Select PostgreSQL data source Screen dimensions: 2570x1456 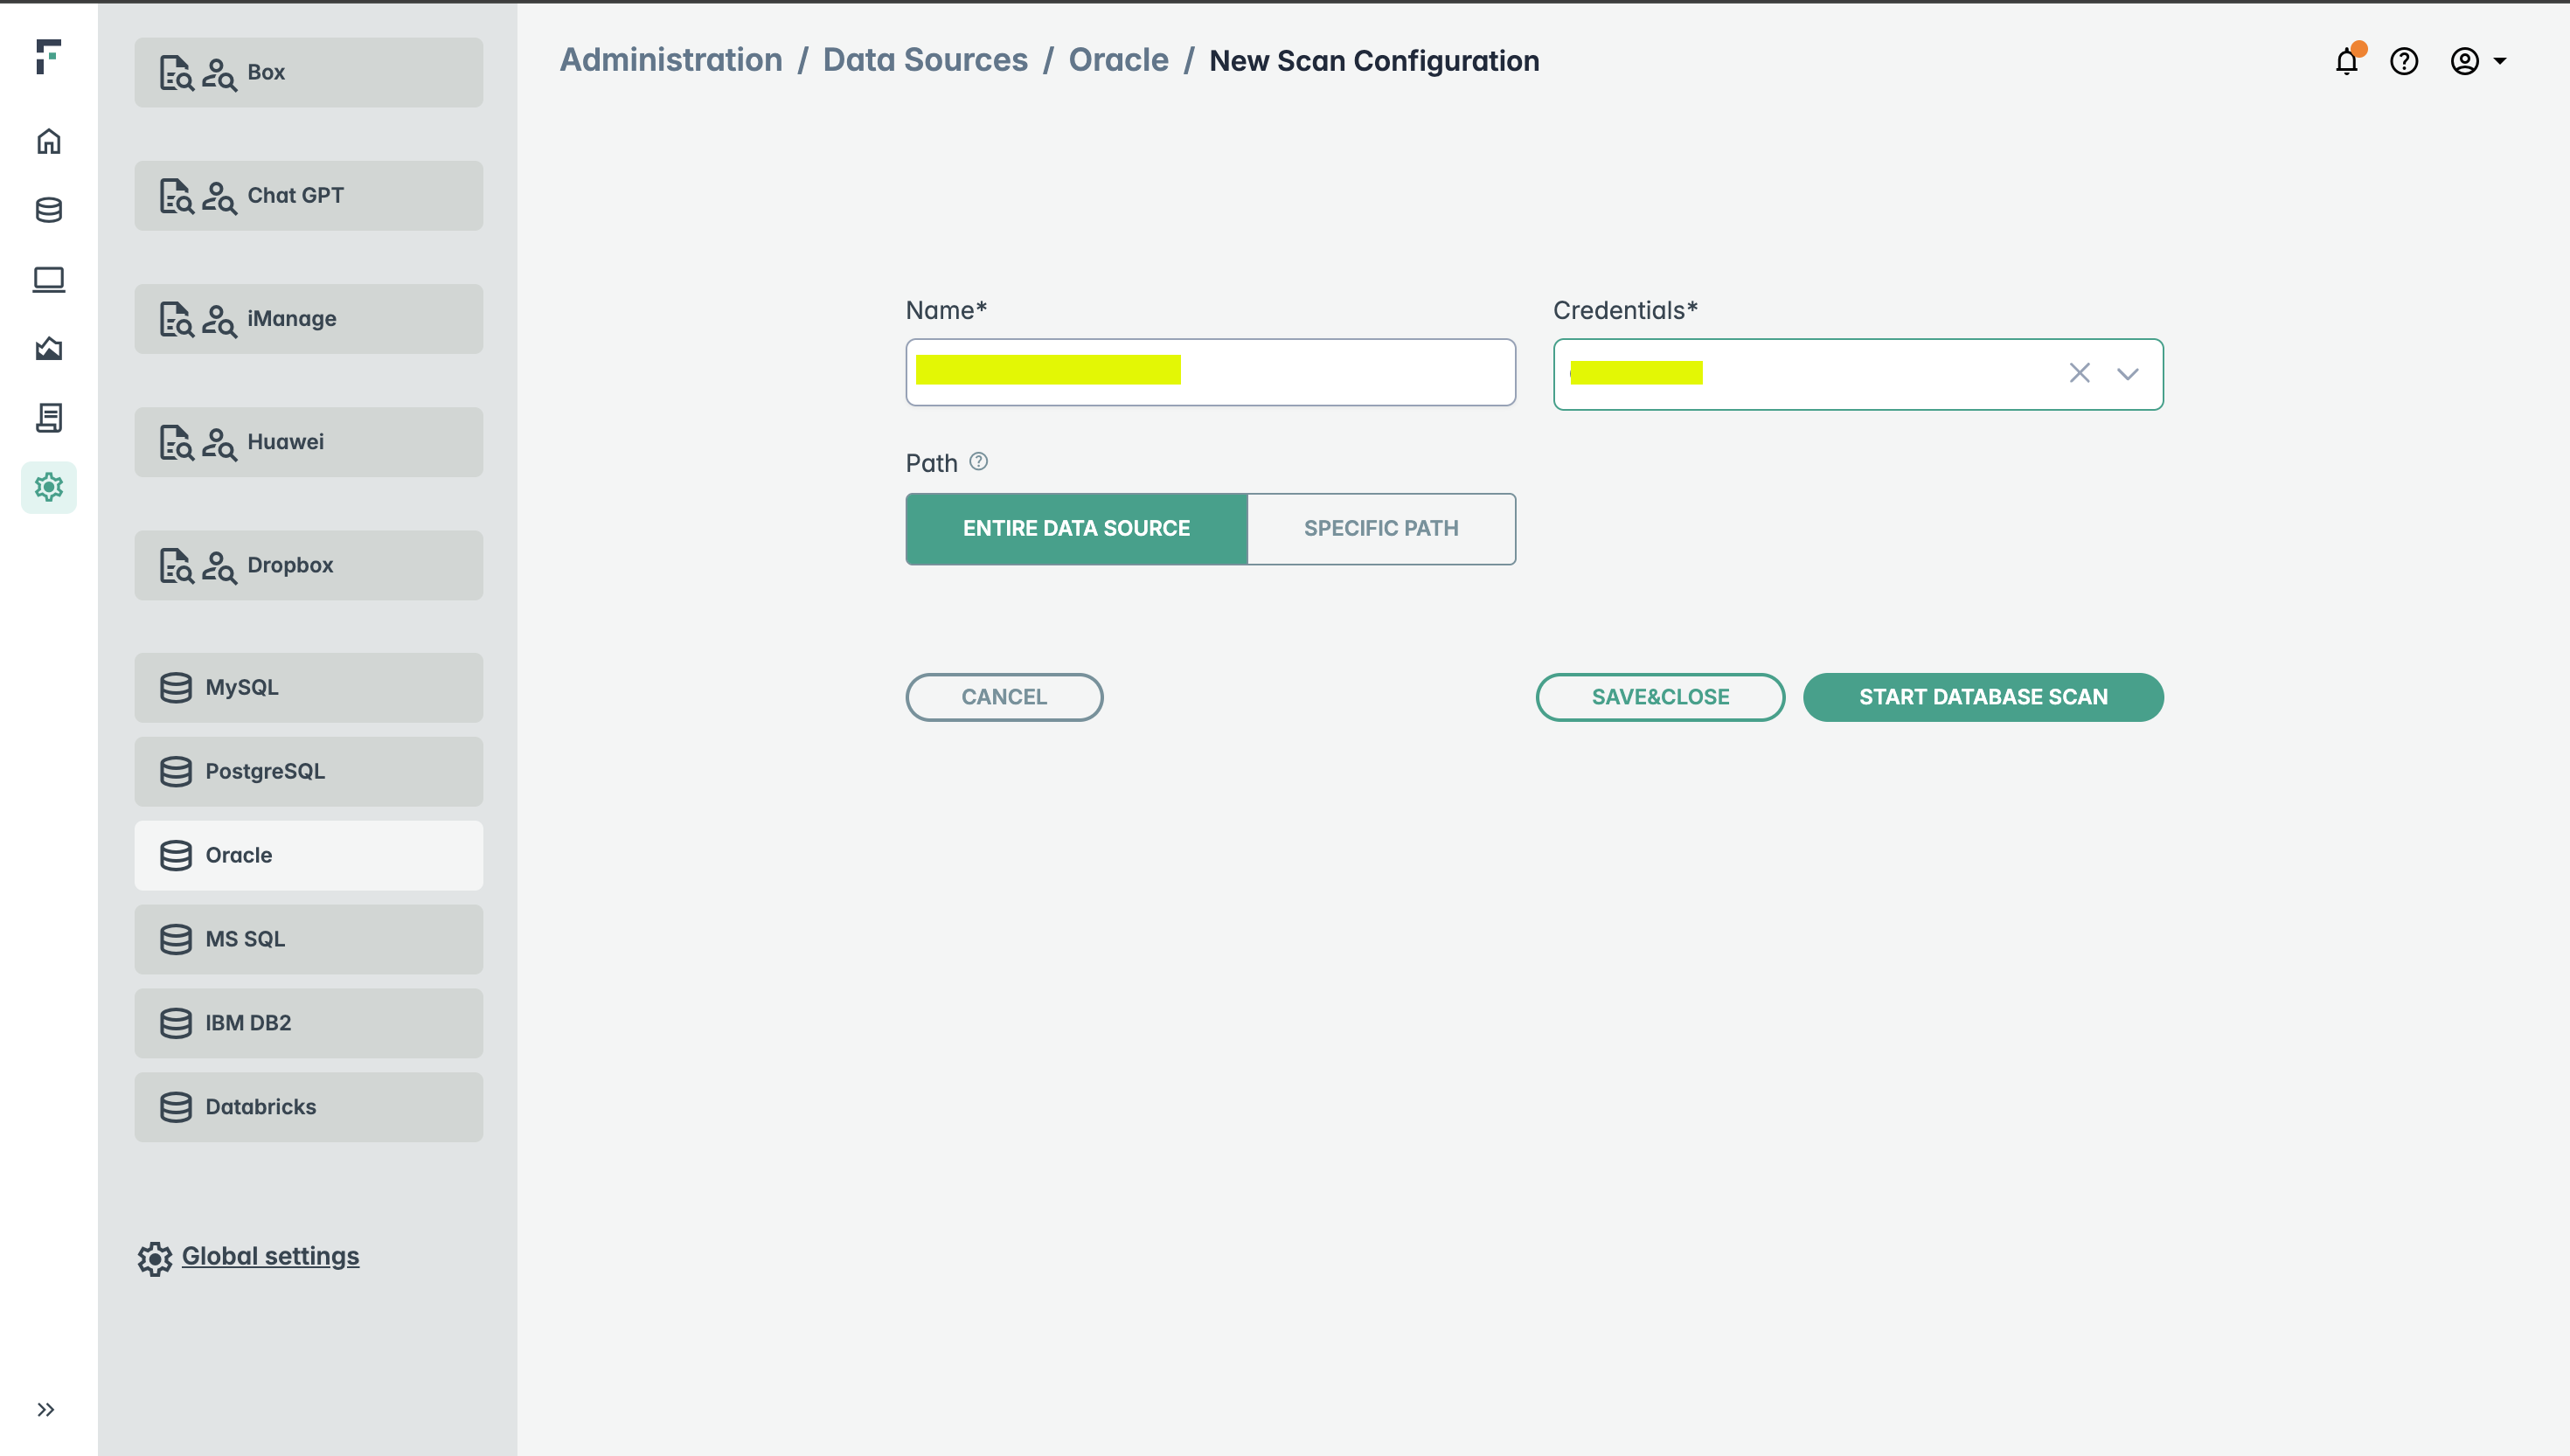308,771
